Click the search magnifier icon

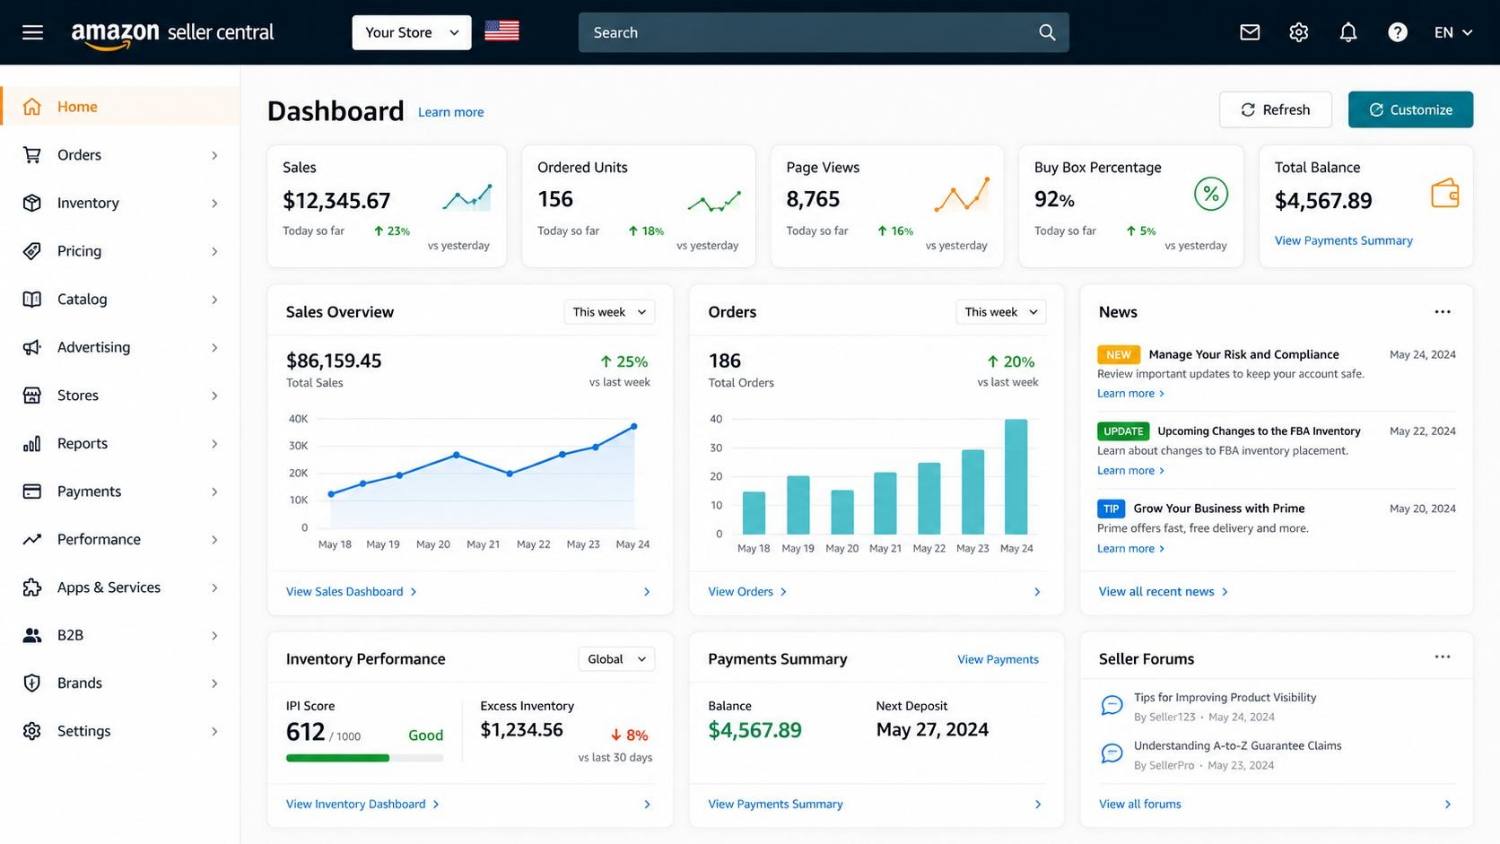(x=1047, y=32)
